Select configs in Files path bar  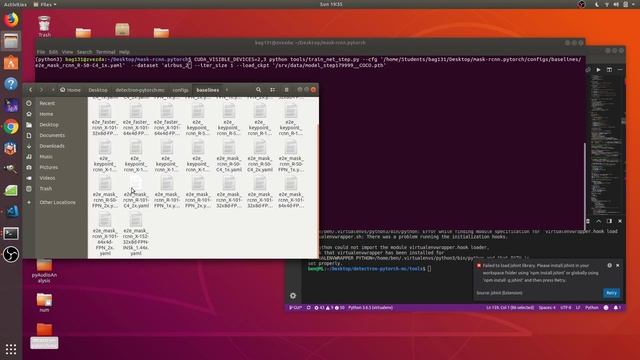[x=180, y=90]
